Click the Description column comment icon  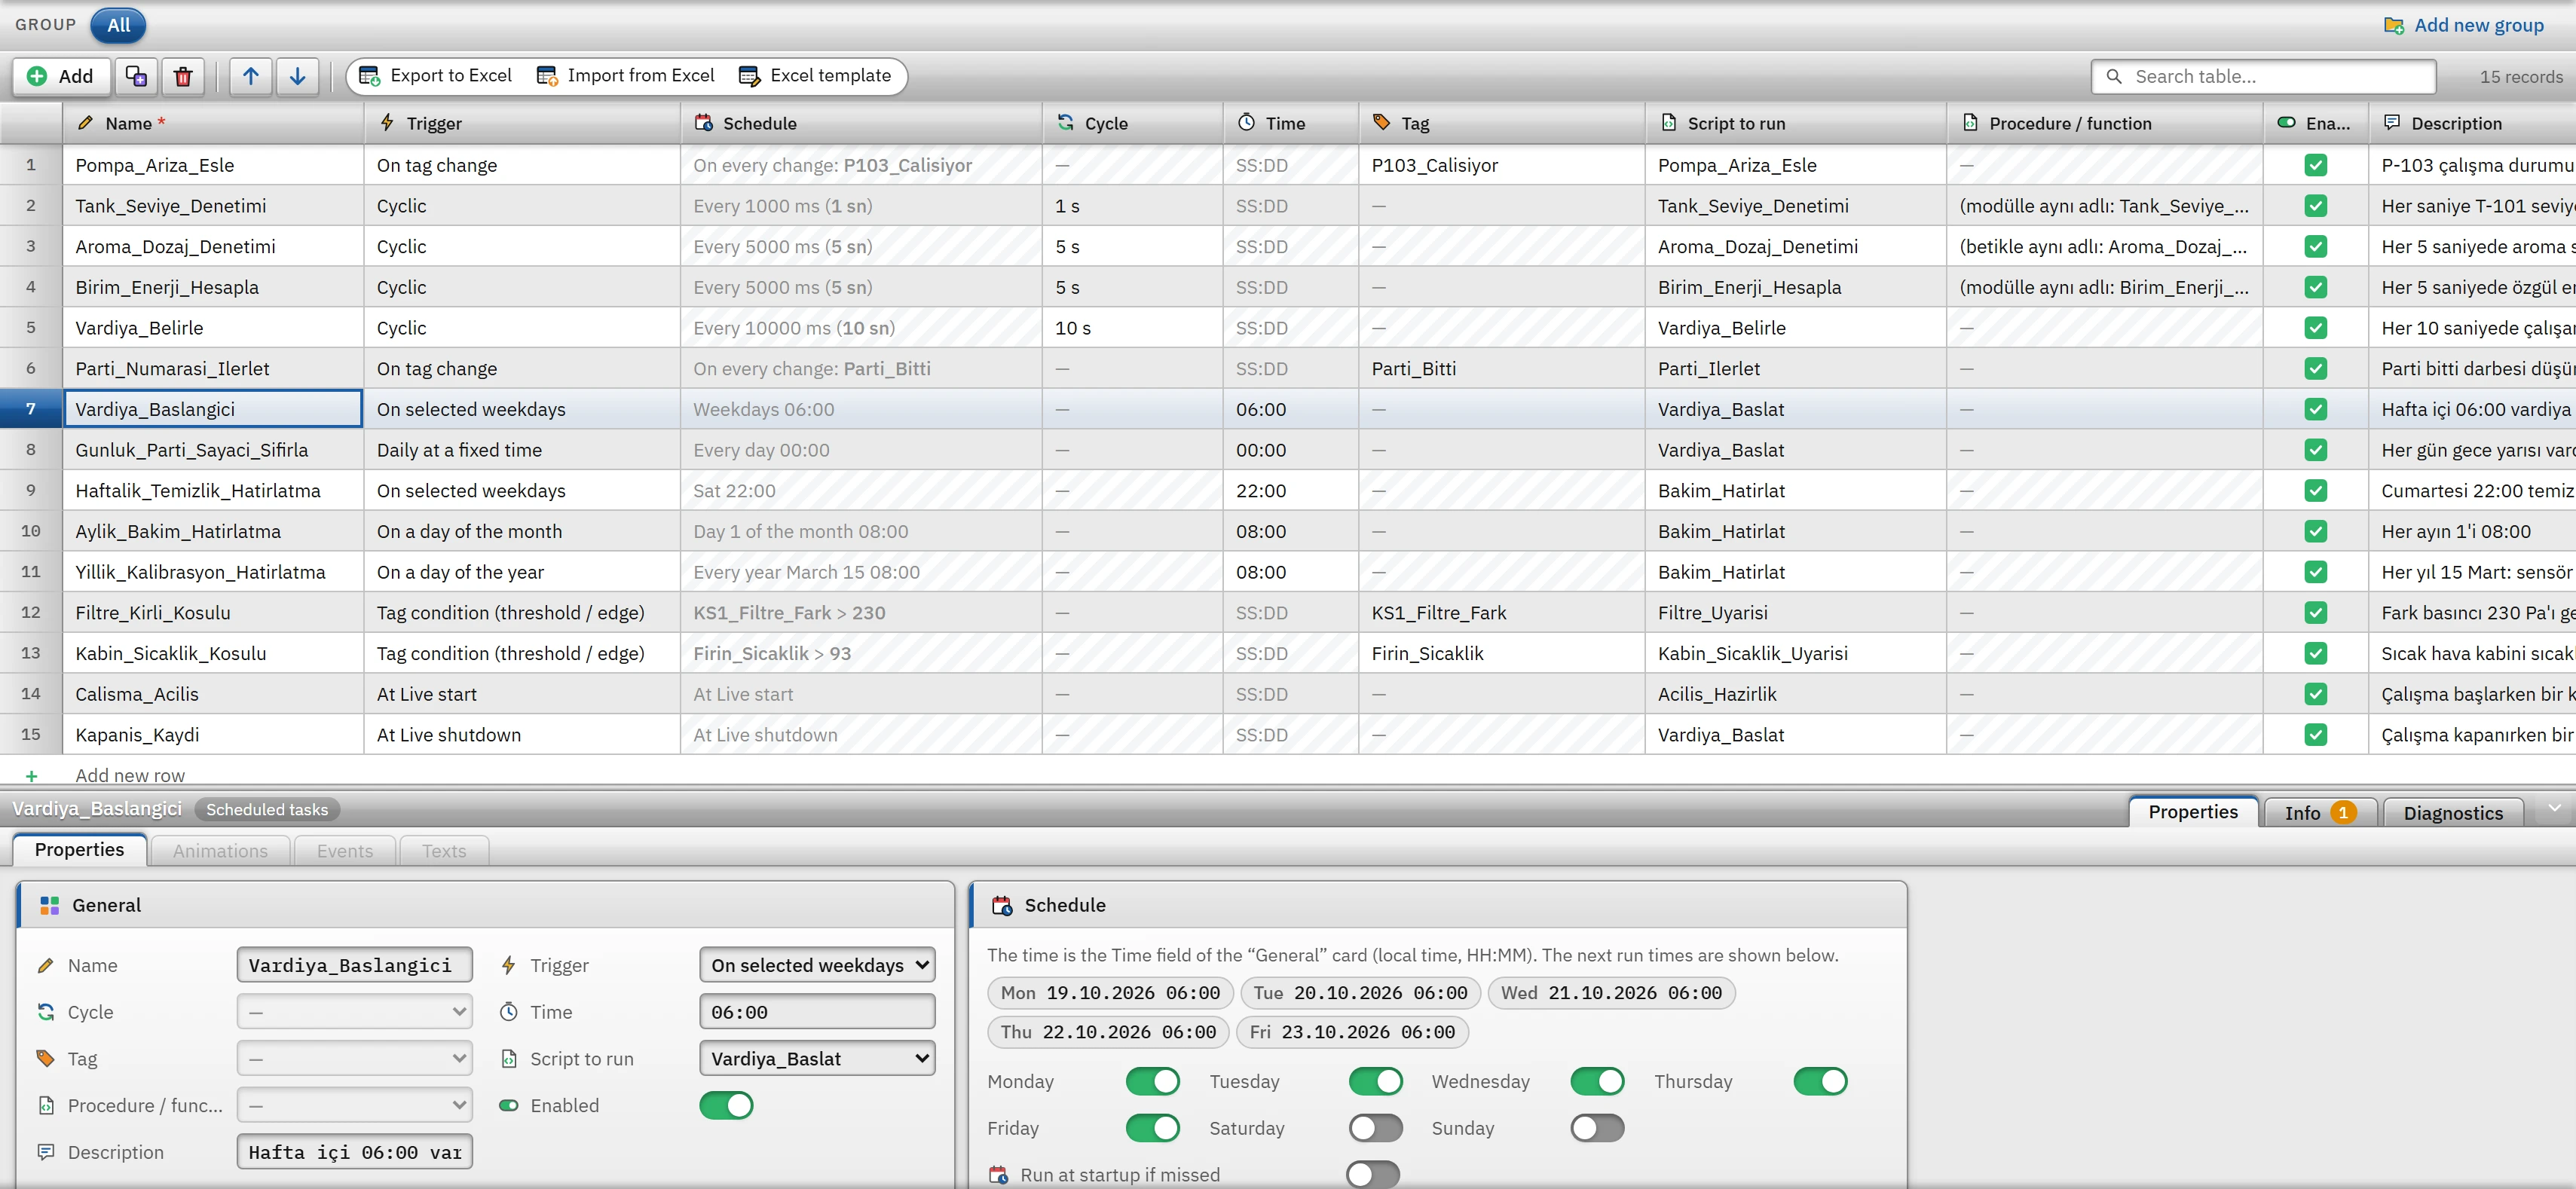pos(2392,123)
